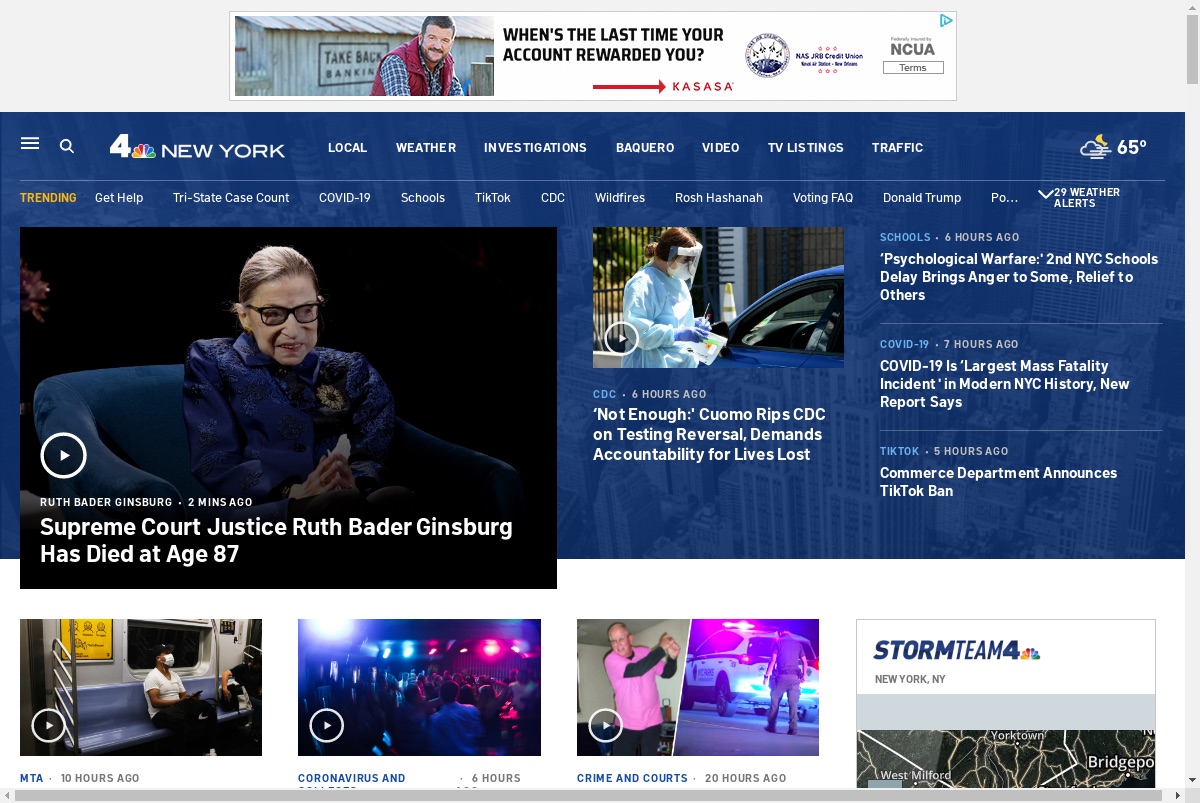Open the Weather menu section
1200x803 pixels.
click(x=426, y=147)
